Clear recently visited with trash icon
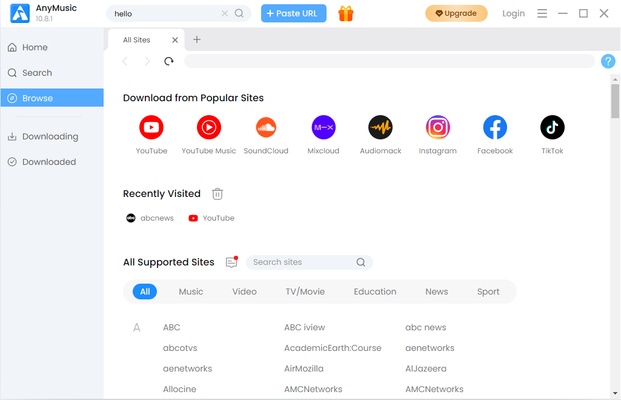621x400 pixels. (217, 194)
